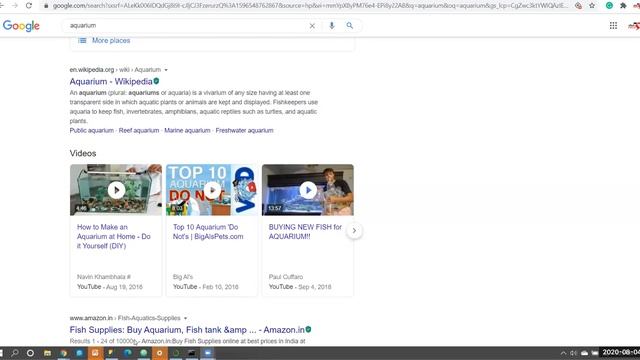
Task: Show next videos with the carousel arrow
Action: [x=354, y=231]
